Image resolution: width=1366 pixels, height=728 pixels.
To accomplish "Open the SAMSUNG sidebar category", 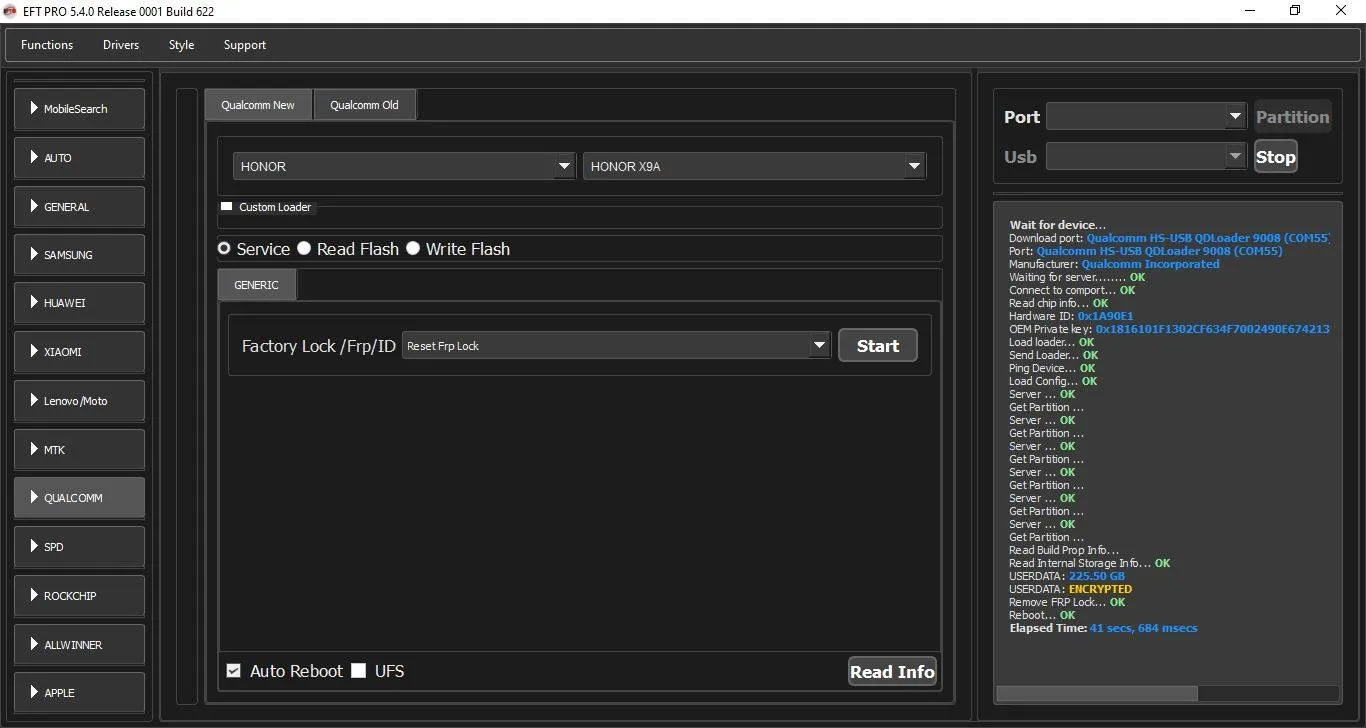I will (79, 255).
